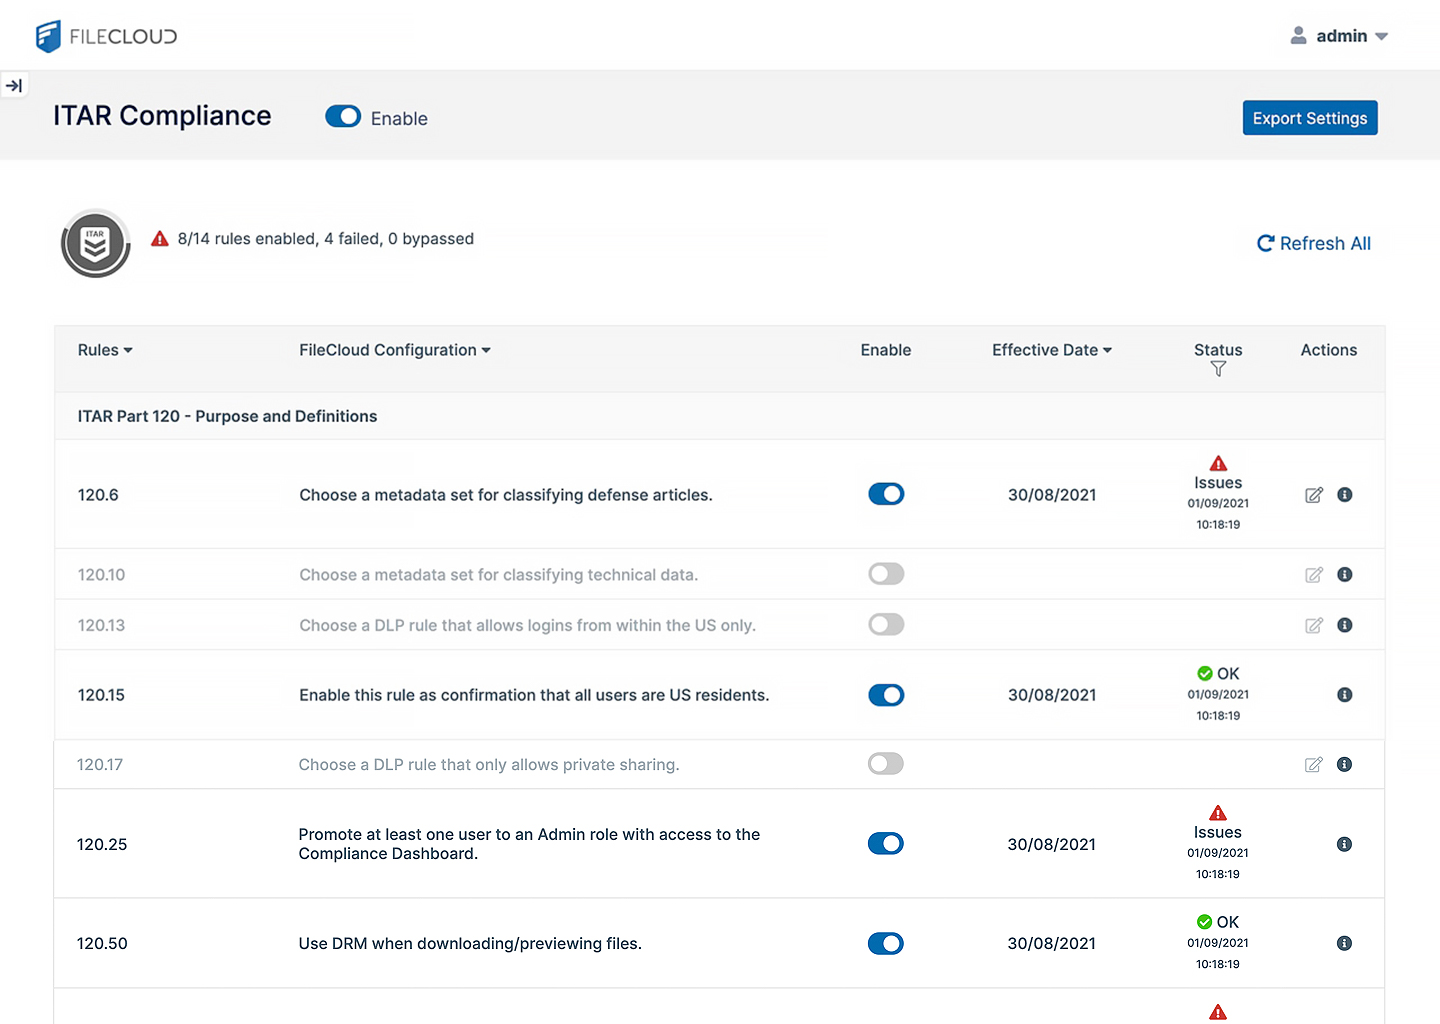Edit rule 120.17 with pencil icon
The width and height of the screenshot is (1440, 1024).
(x=1314, y=765)
